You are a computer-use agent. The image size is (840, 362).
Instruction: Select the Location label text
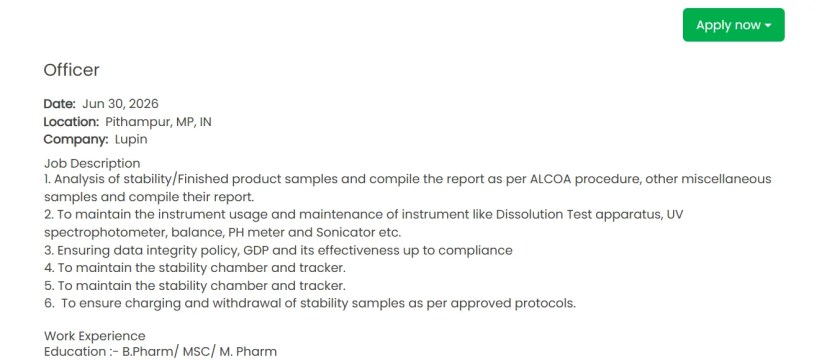[71, 122]
